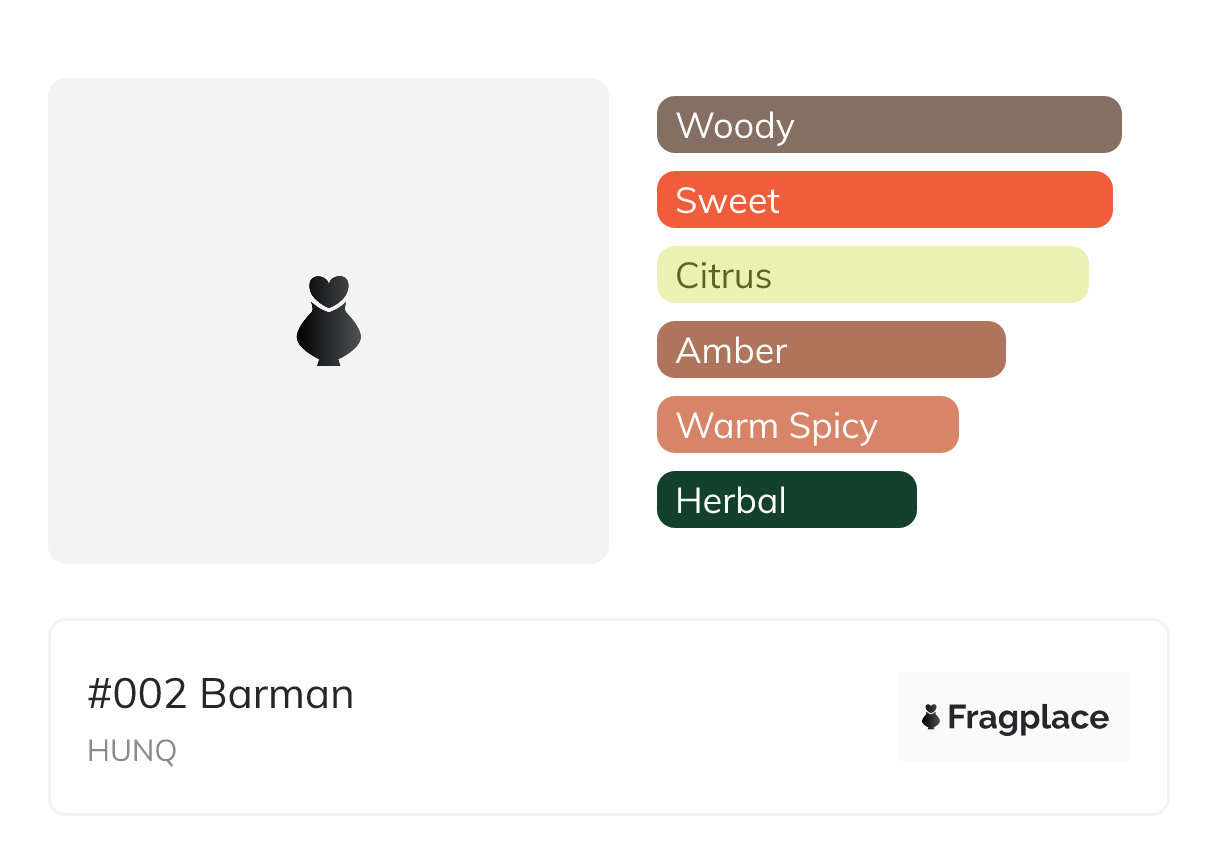The height and width of the screenshot is (864, 1218).
Task: Click the "Herbal" text label
Action: (731, 501)
